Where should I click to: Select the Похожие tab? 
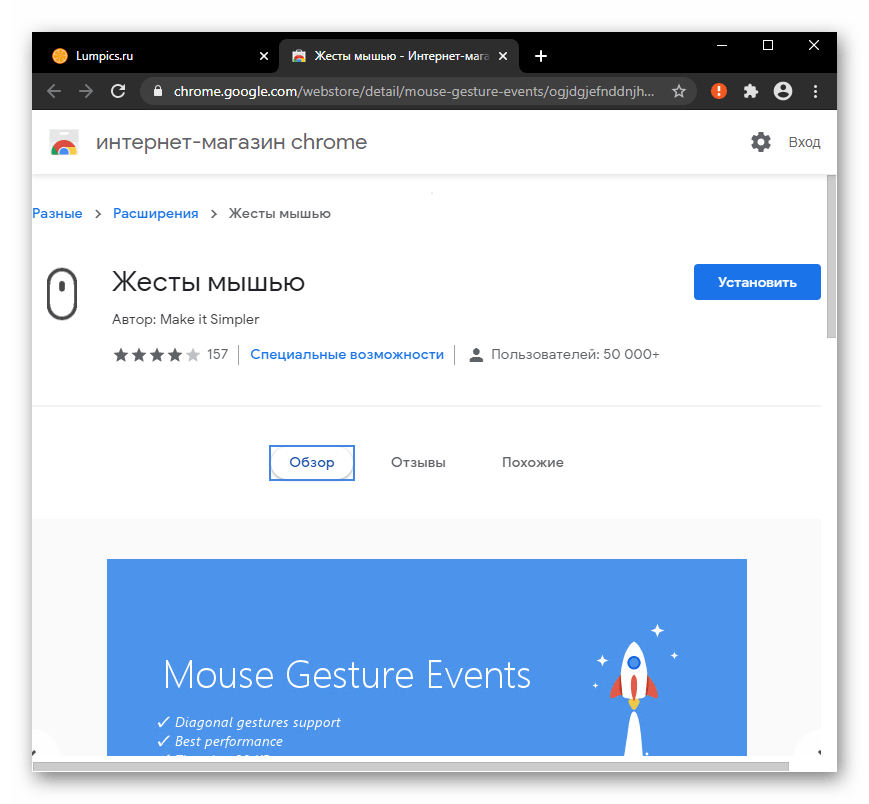pyautogui.click(x=532, y=462)
